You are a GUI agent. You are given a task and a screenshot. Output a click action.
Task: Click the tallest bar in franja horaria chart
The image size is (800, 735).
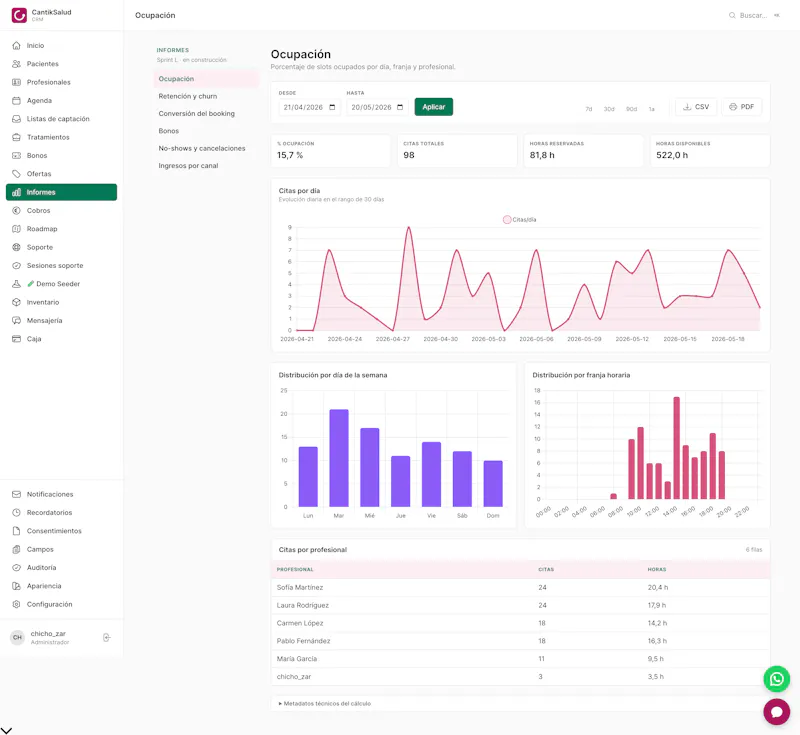click(677, 448)
